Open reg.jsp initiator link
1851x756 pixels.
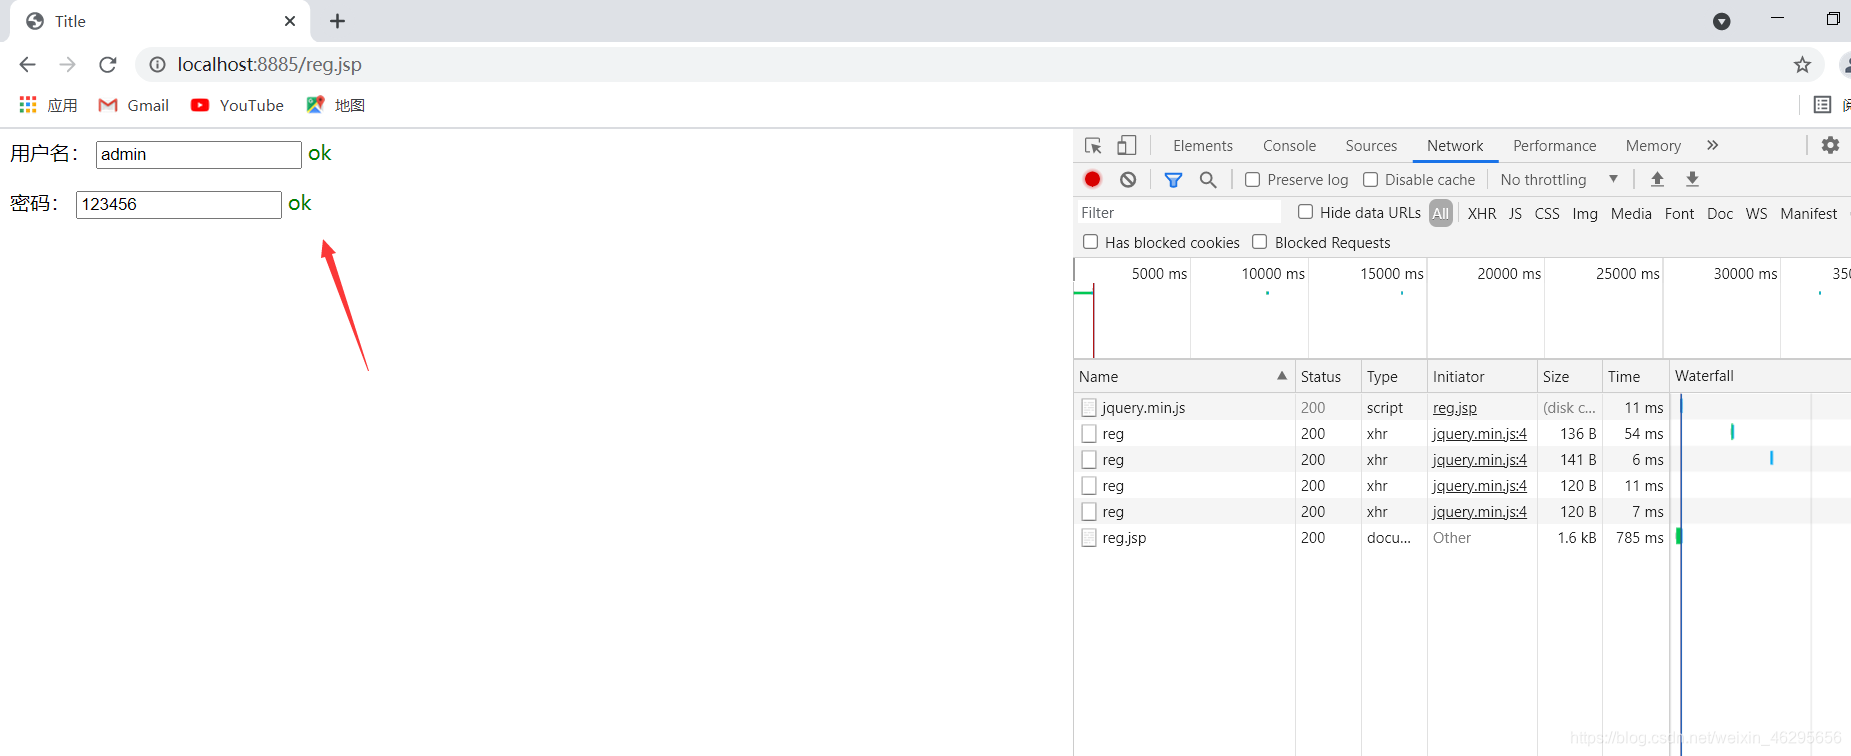(1454, 408)
